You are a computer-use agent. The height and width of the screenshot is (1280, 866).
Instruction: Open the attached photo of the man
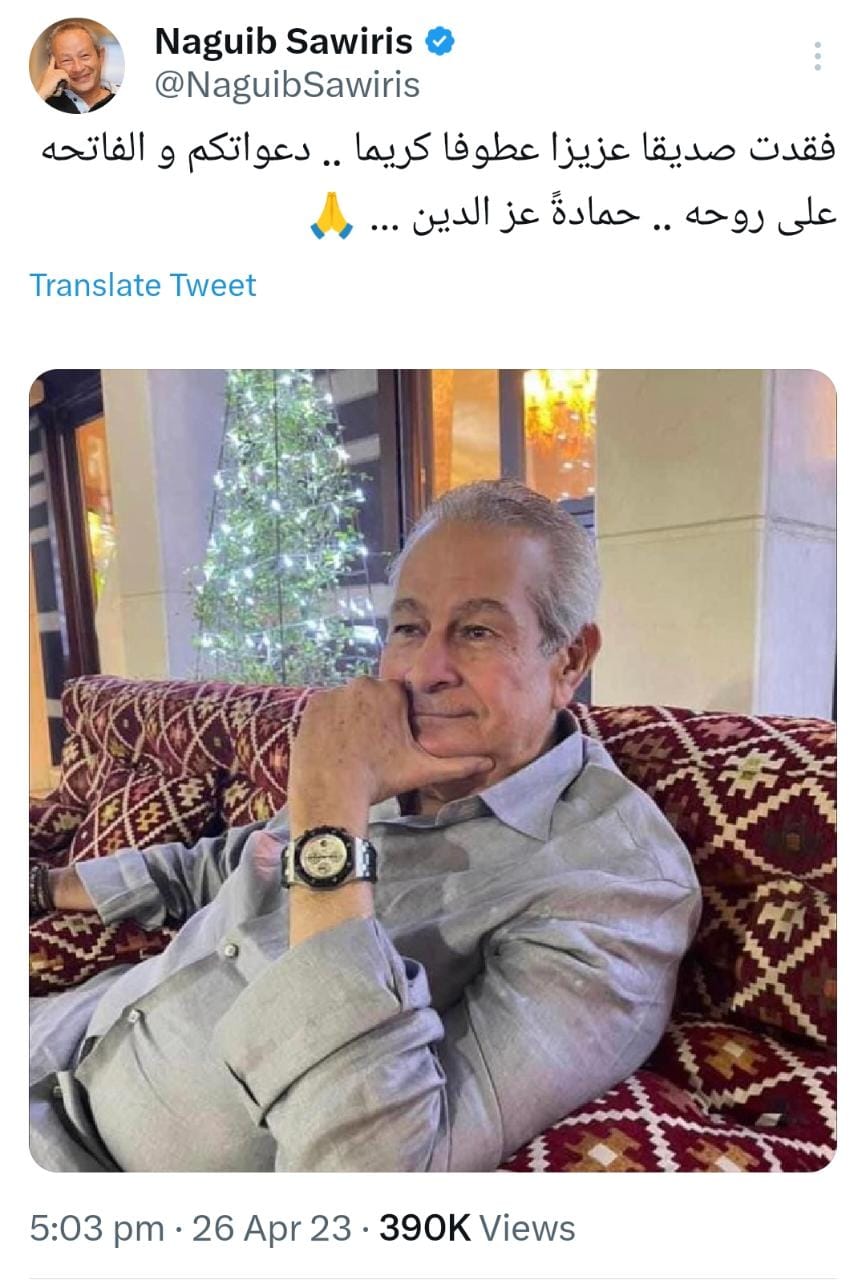tap(433, 770)
